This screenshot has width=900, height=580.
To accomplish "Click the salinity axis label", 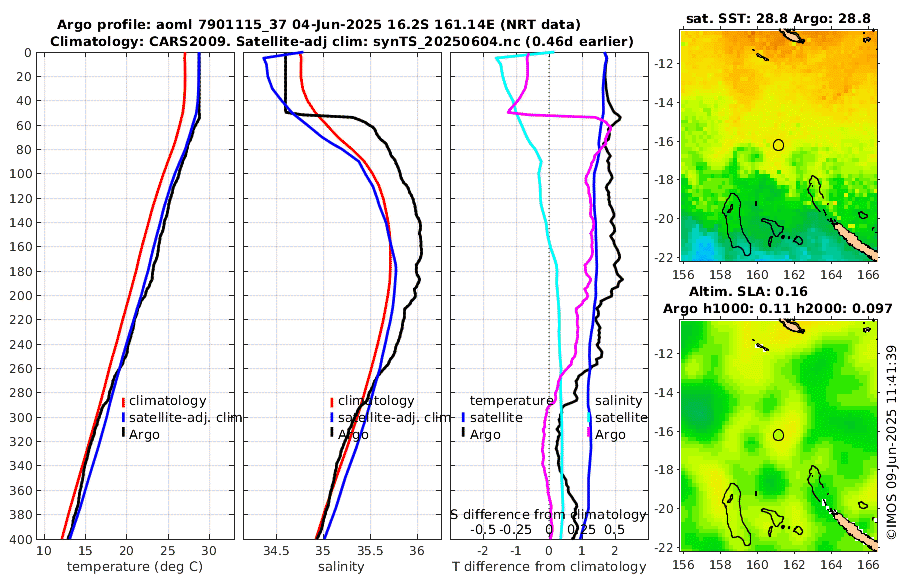I will [x=341, y=567].
